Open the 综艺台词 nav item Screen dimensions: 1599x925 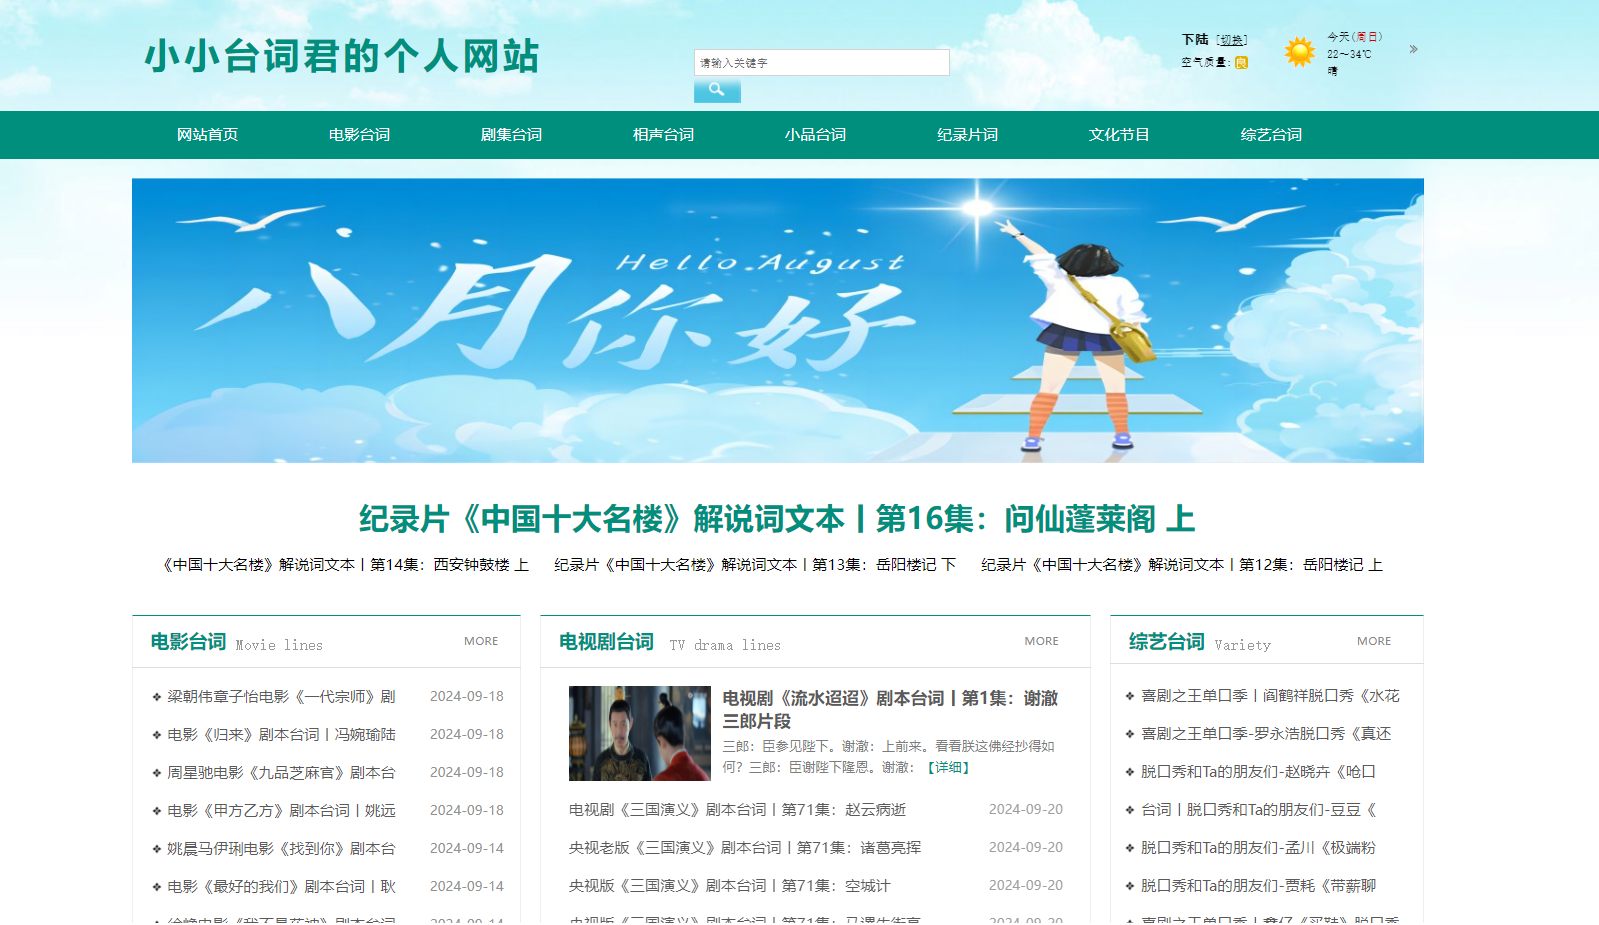coord(1271,134)
